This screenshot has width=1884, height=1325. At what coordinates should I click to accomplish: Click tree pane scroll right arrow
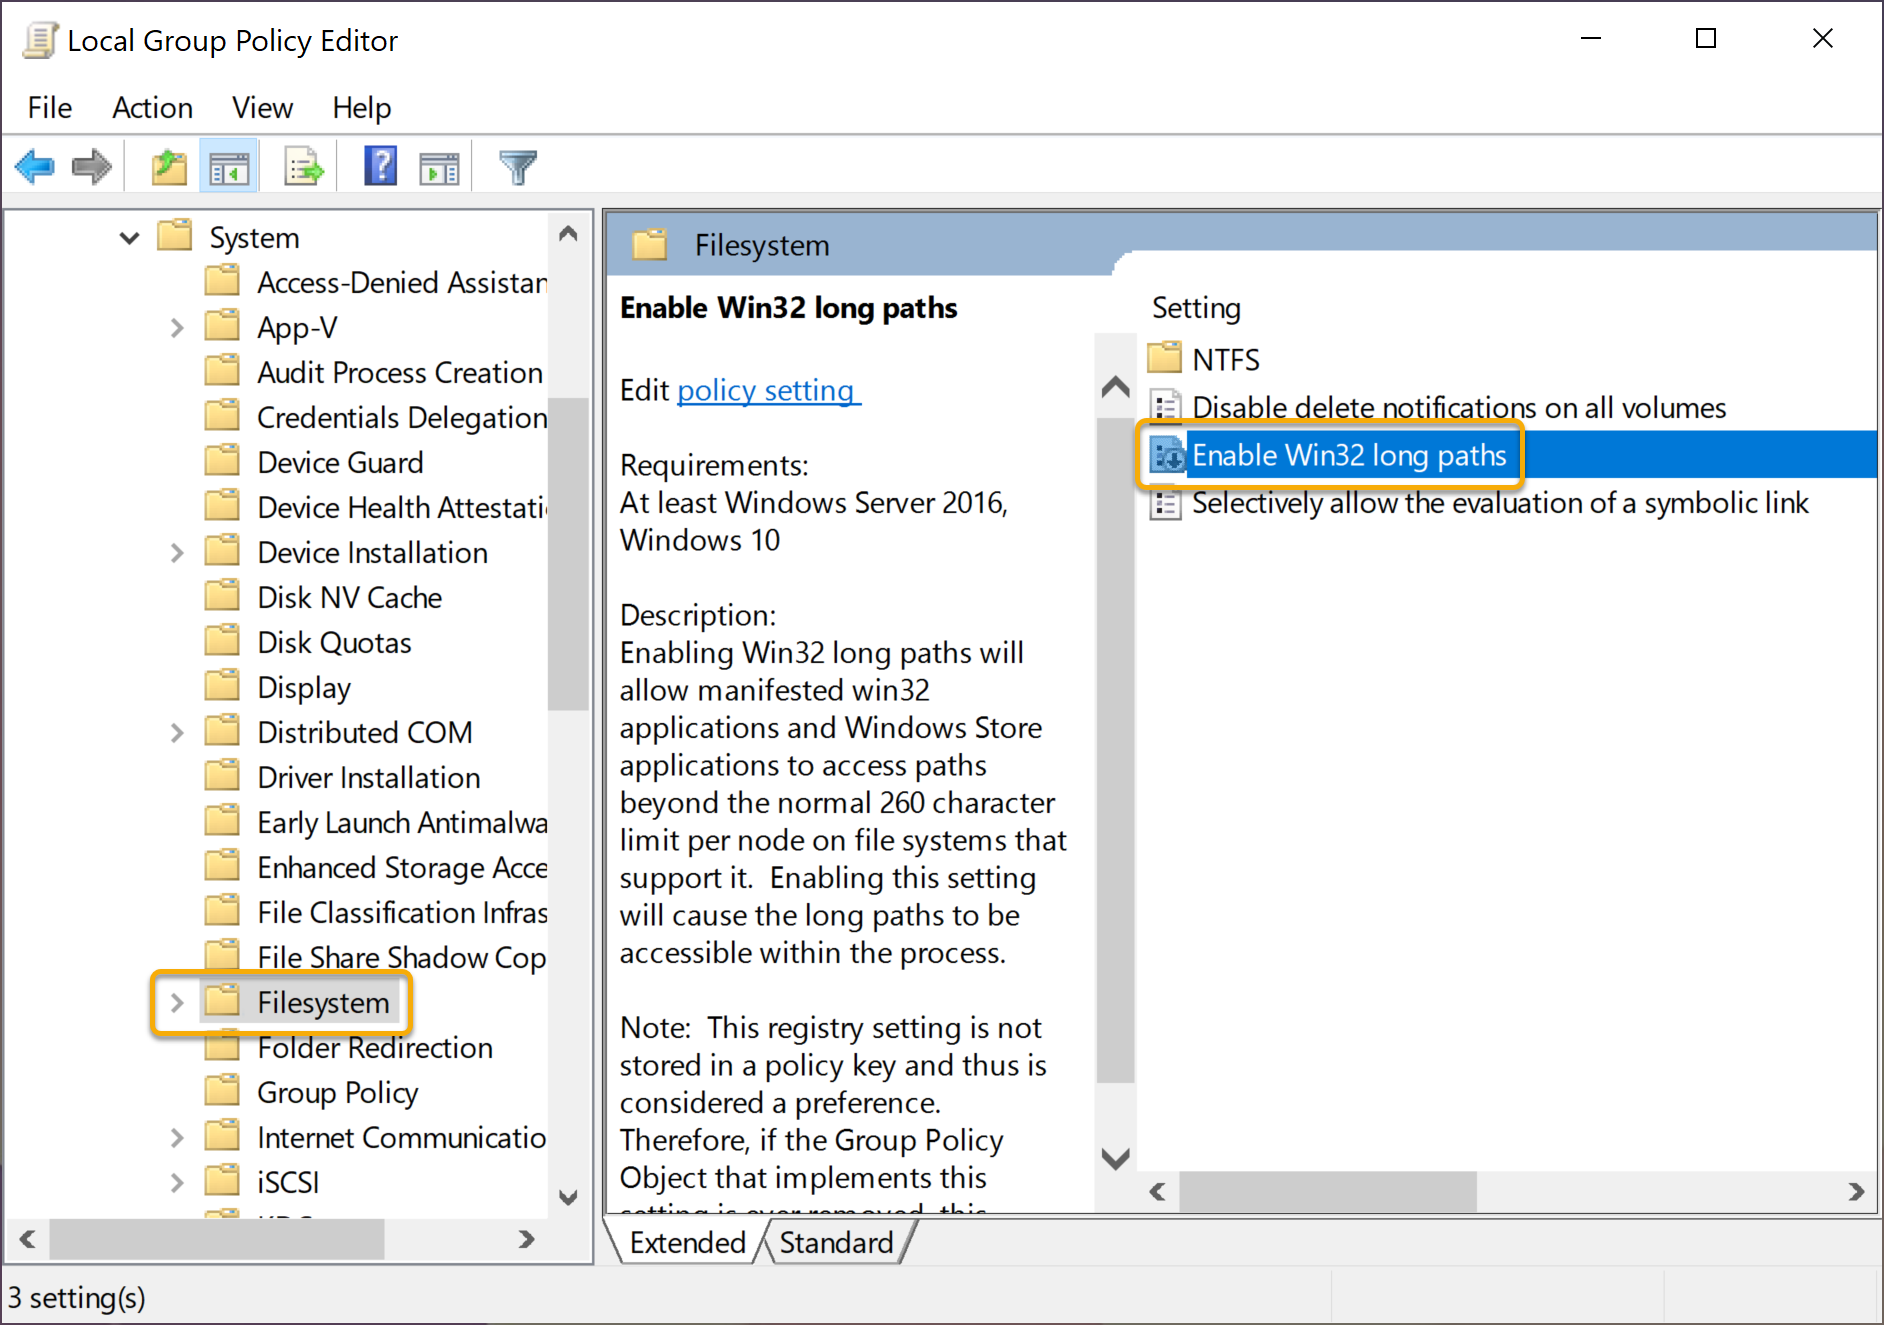[526, 1240]
